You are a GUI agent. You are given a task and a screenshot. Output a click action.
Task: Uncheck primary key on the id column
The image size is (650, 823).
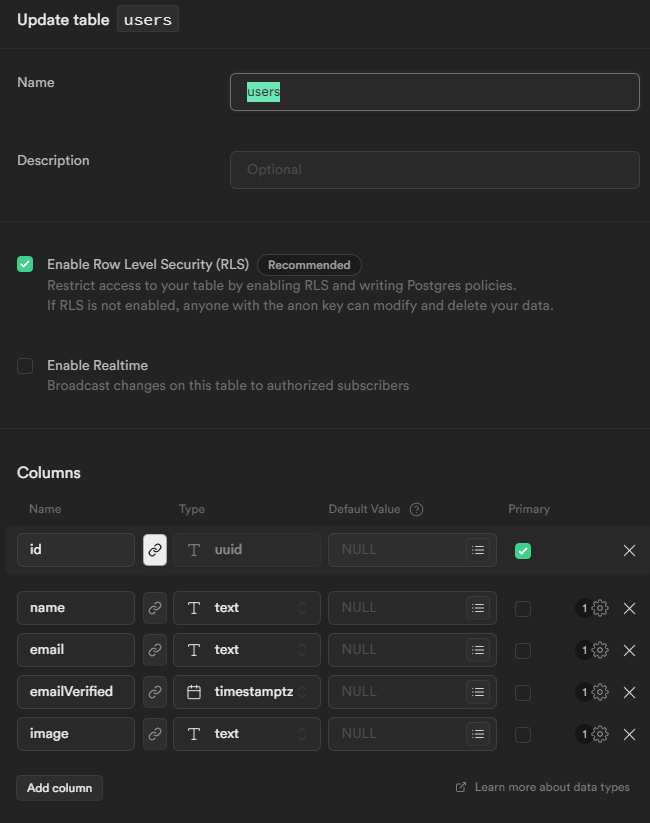[523, 550]
